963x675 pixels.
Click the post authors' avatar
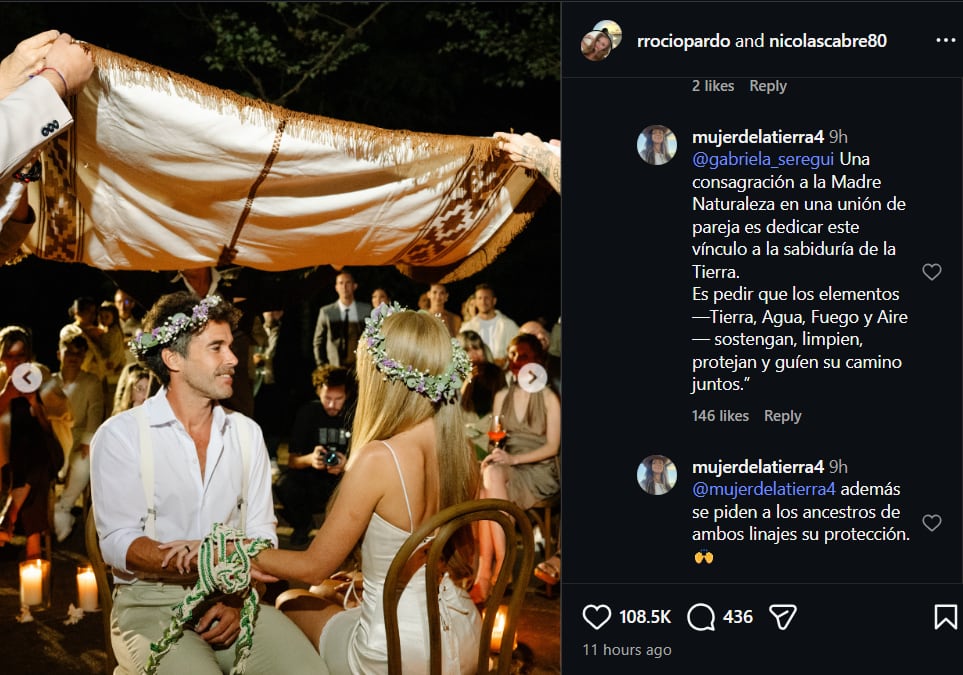tap(601, 41)
